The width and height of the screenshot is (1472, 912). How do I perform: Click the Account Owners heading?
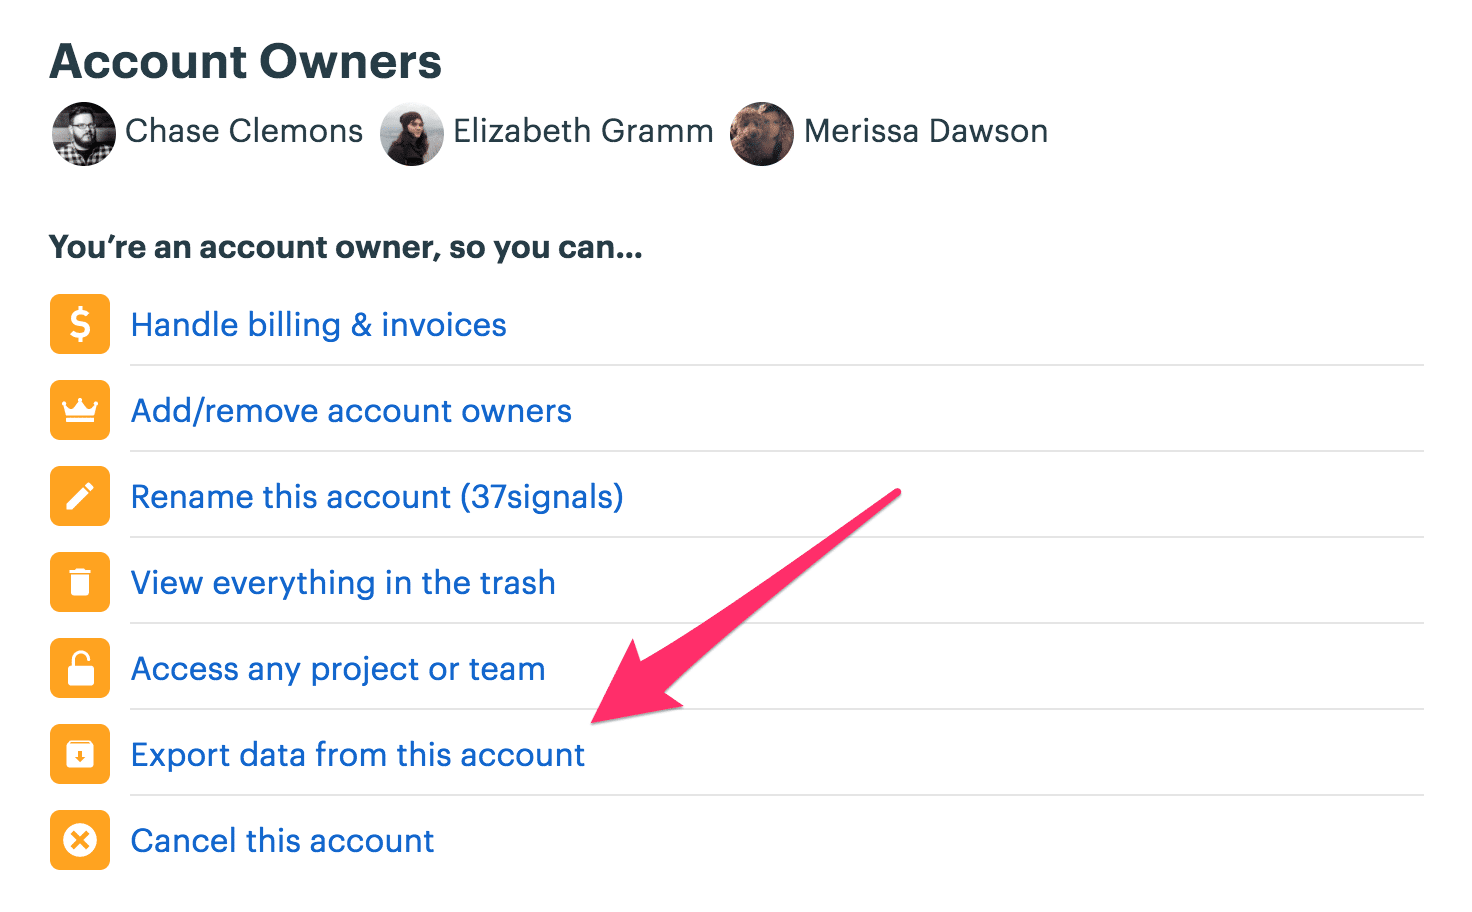245,61
